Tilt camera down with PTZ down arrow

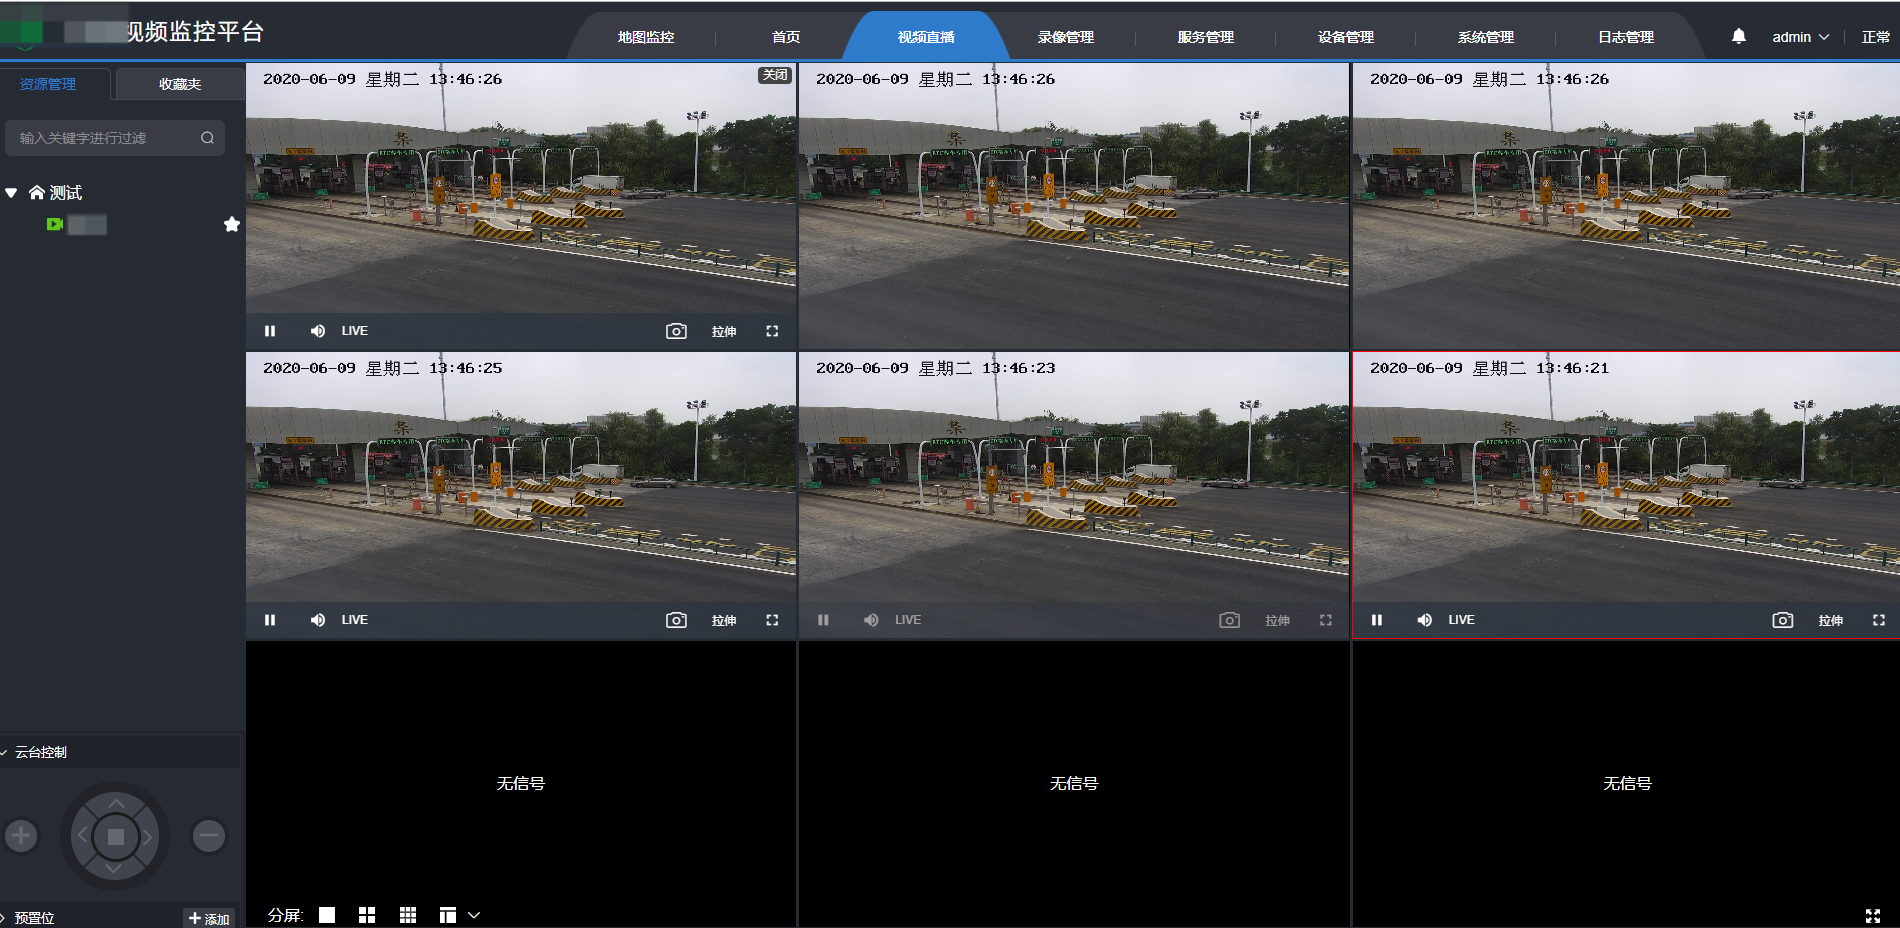tap(114, 870)
